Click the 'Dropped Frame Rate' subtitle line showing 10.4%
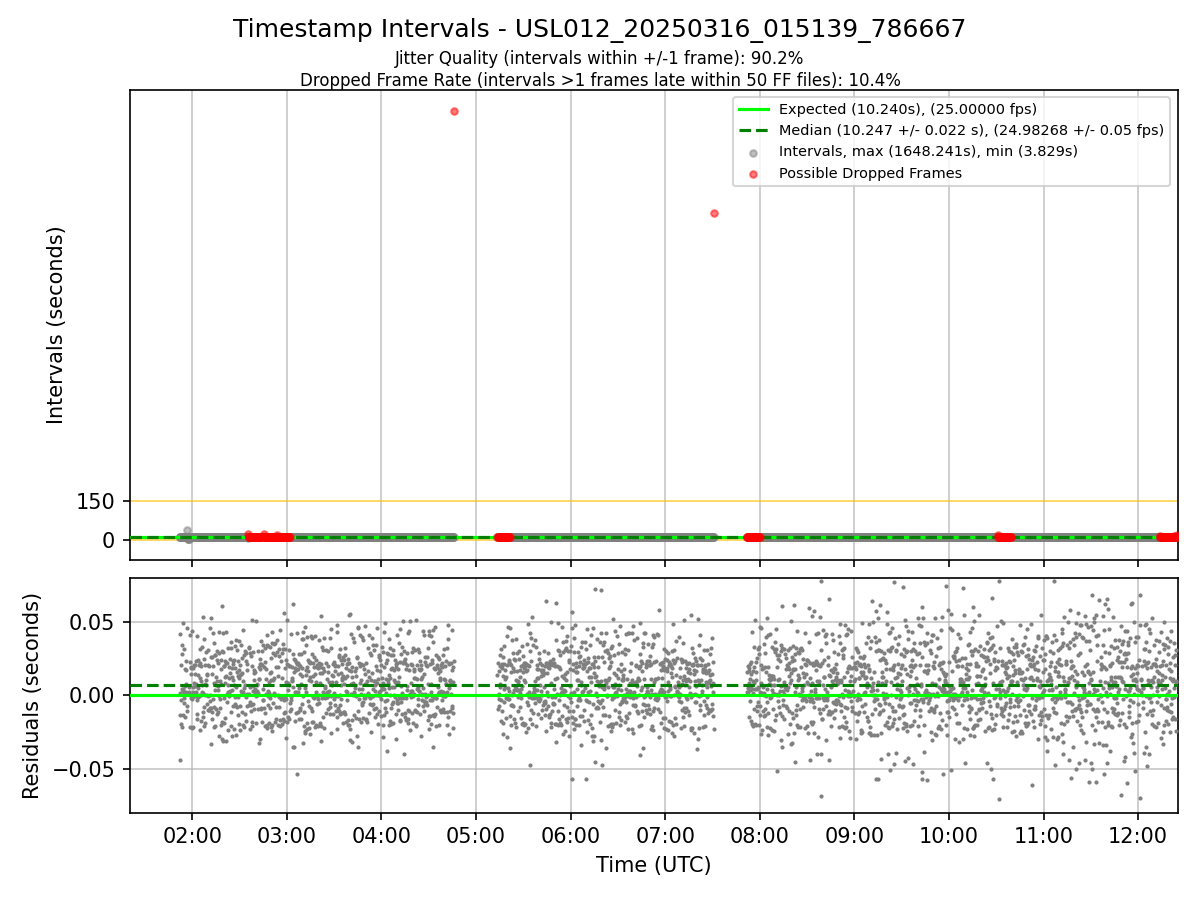This screenshot has width=1200, height=900. coord(600,80)
